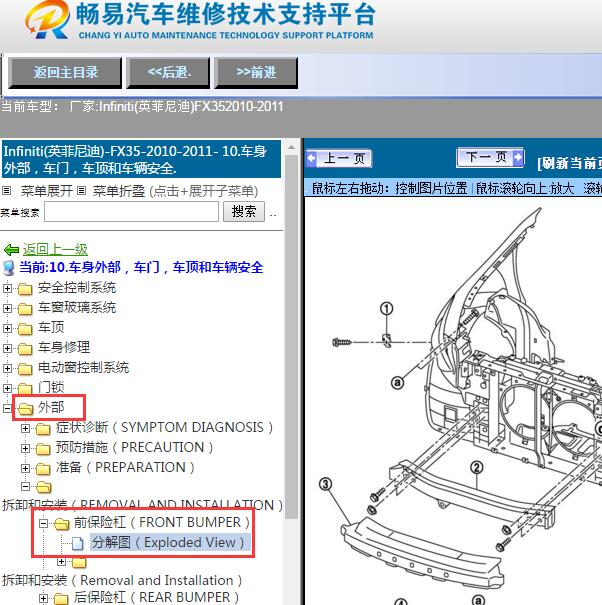The height and width of the screenshot is (605, 602).
Task: Click the 搜索 search button
Action: click(244, 211)
